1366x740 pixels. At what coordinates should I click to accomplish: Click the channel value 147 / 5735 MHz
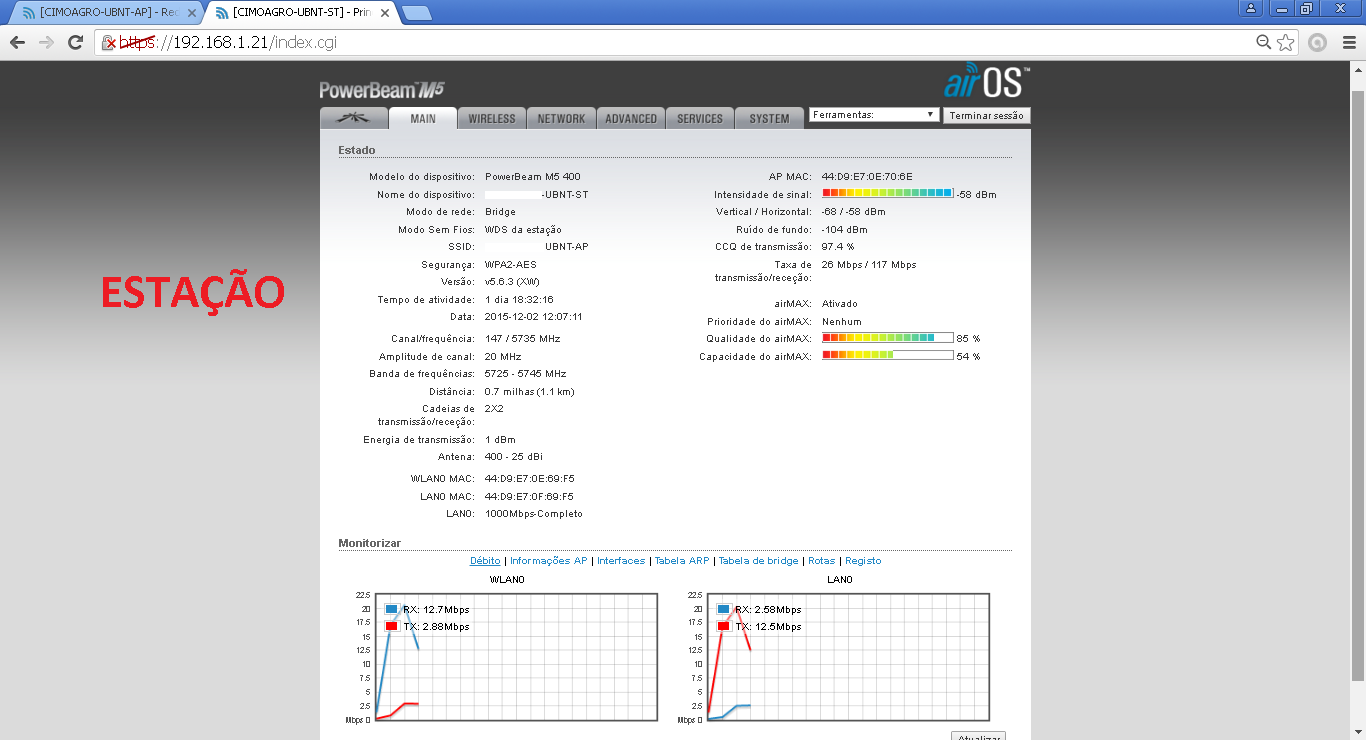522,339
